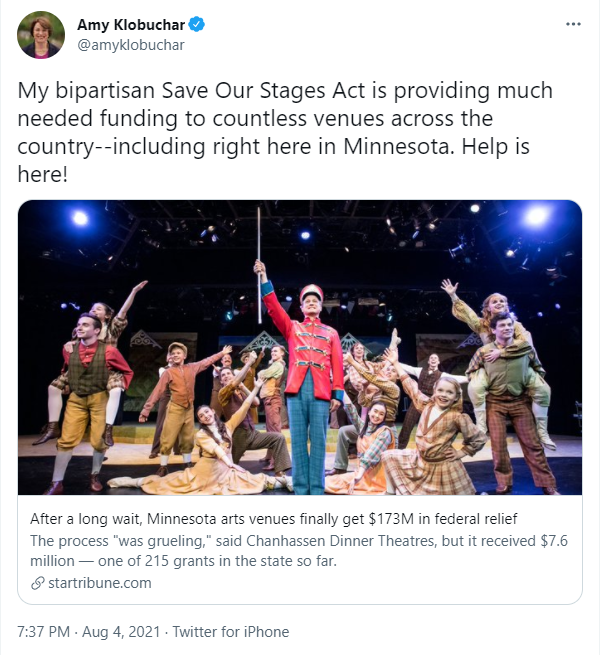This screenshot has width=603, height=655.
Task: Click Amy Klobuchar's profile avatar photo
Action: pyautogui.click(x=41, y=34)
